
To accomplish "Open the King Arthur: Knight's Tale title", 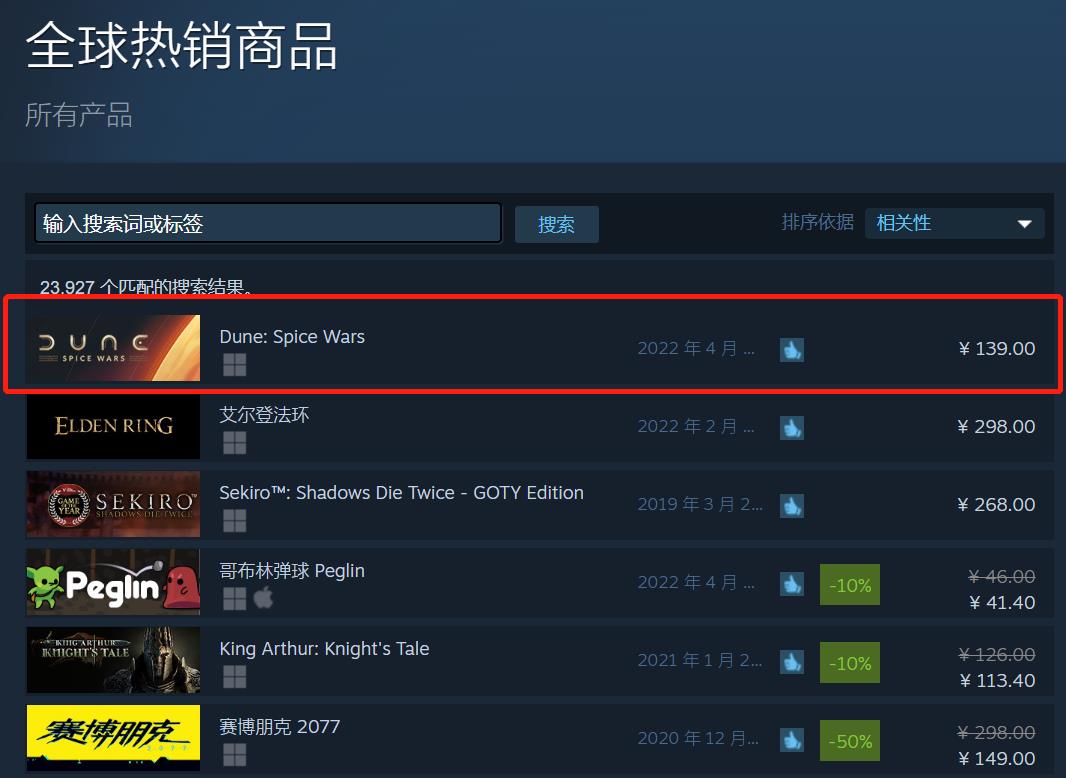I will click(x=324, y=649).
